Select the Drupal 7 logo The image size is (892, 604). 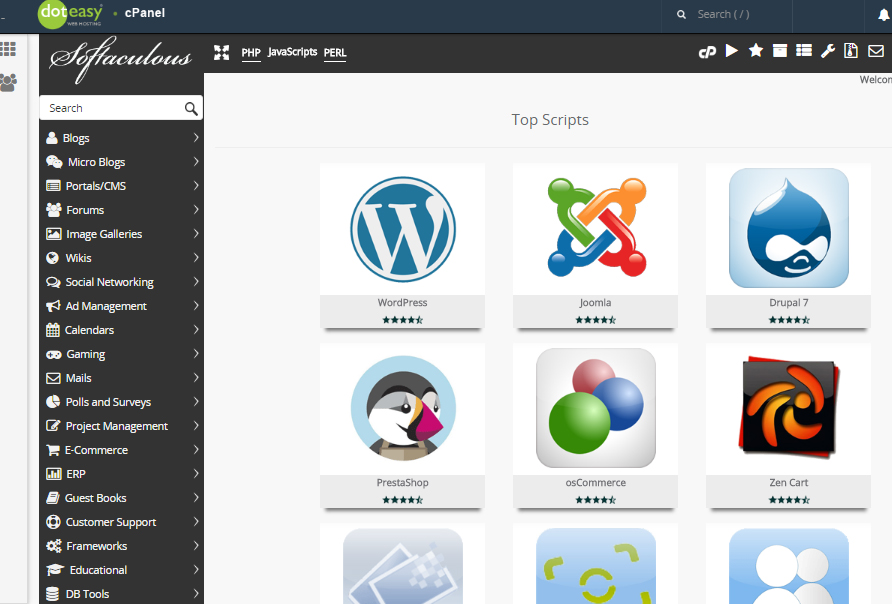point(788,227)
